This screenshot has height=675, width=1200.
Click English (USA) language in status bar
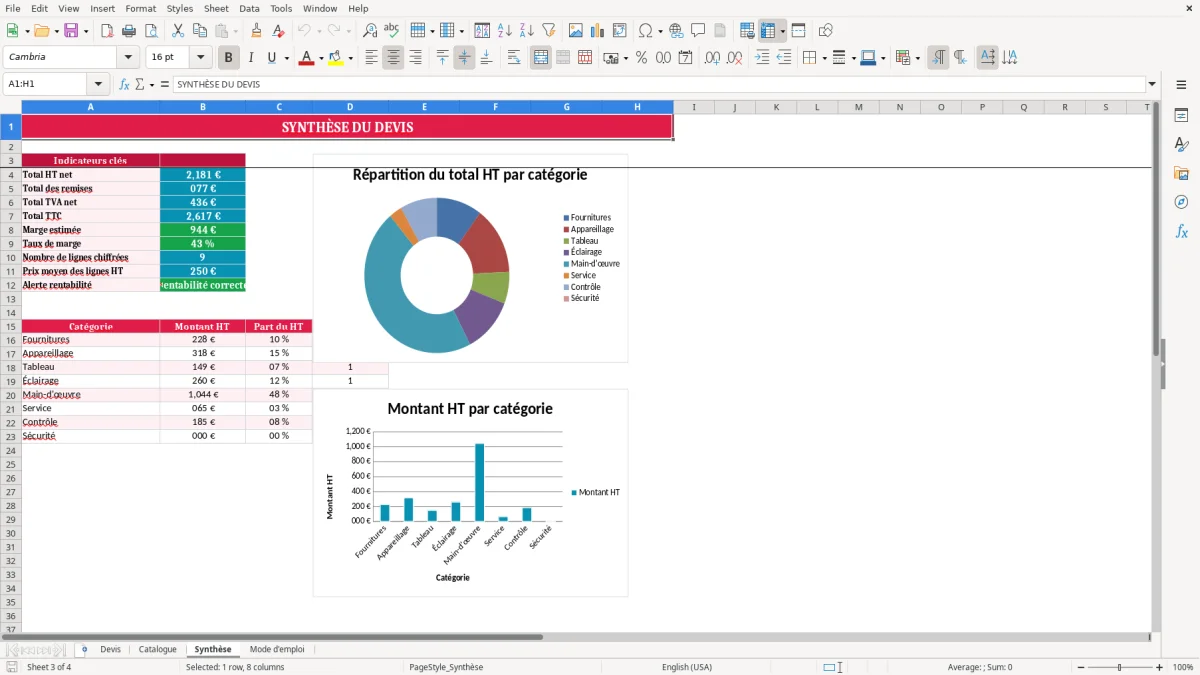(687, 667)
